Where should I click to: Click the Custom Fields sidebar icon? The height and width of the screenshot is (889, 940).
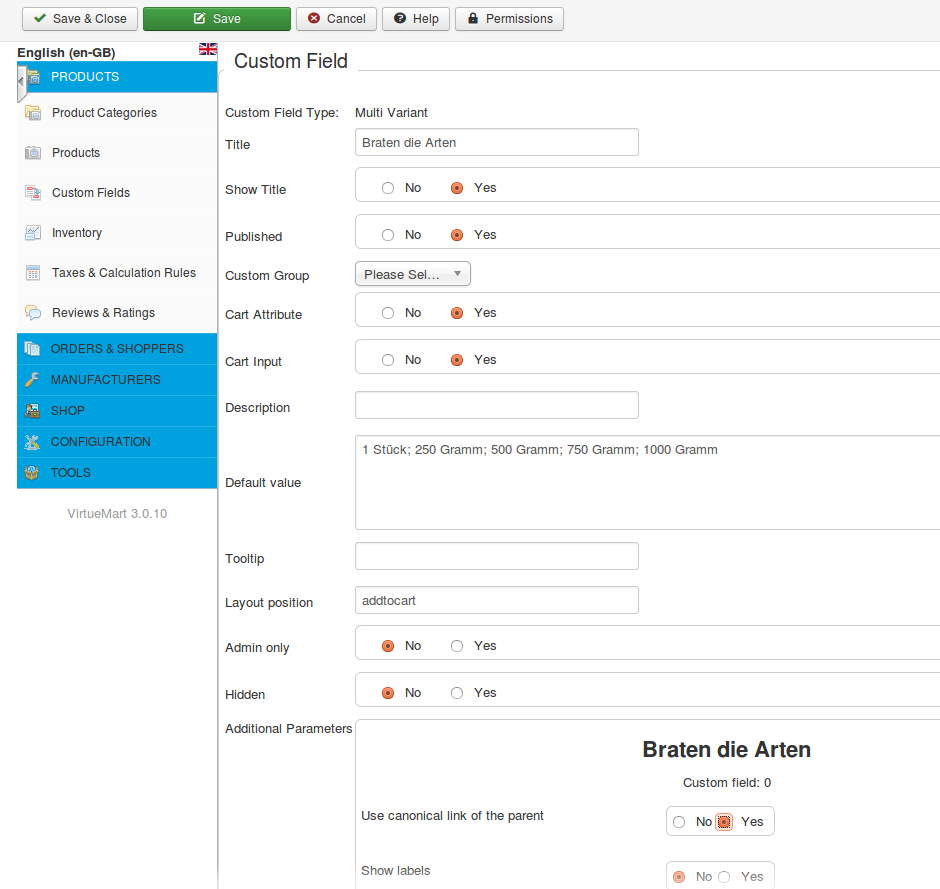coord(33,193)
